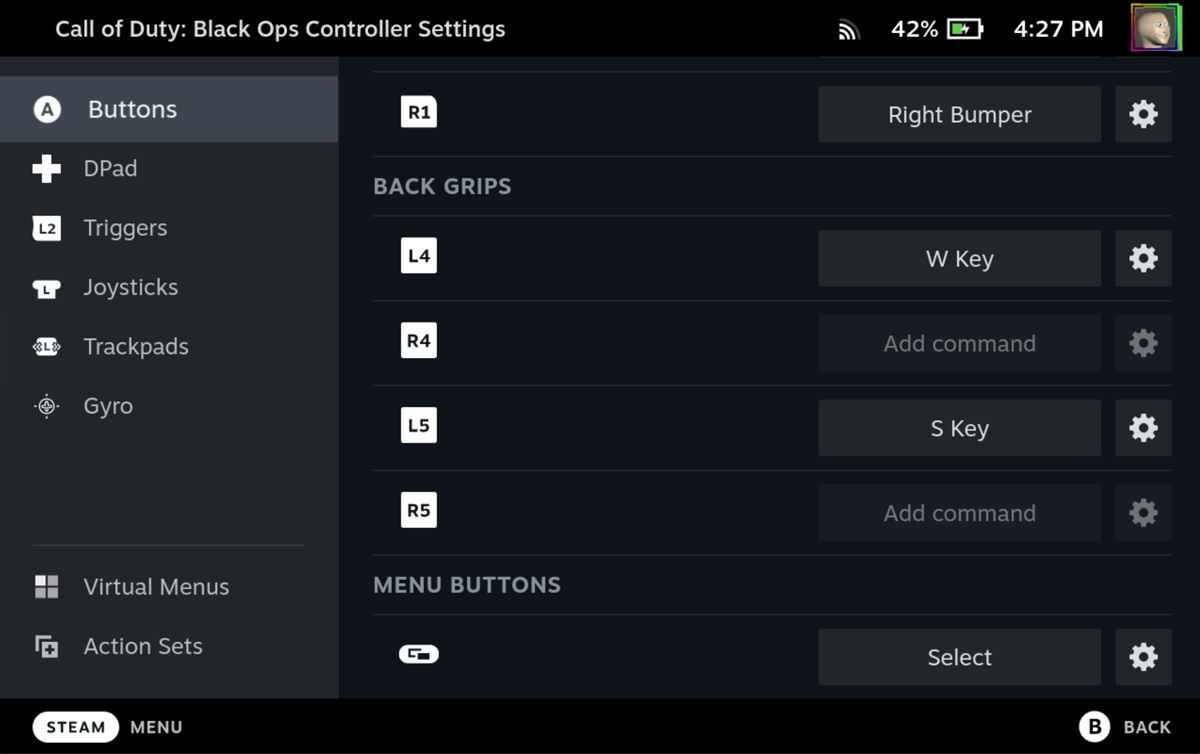
Task: Open the Trackpads section
Action: pos(136,347)
